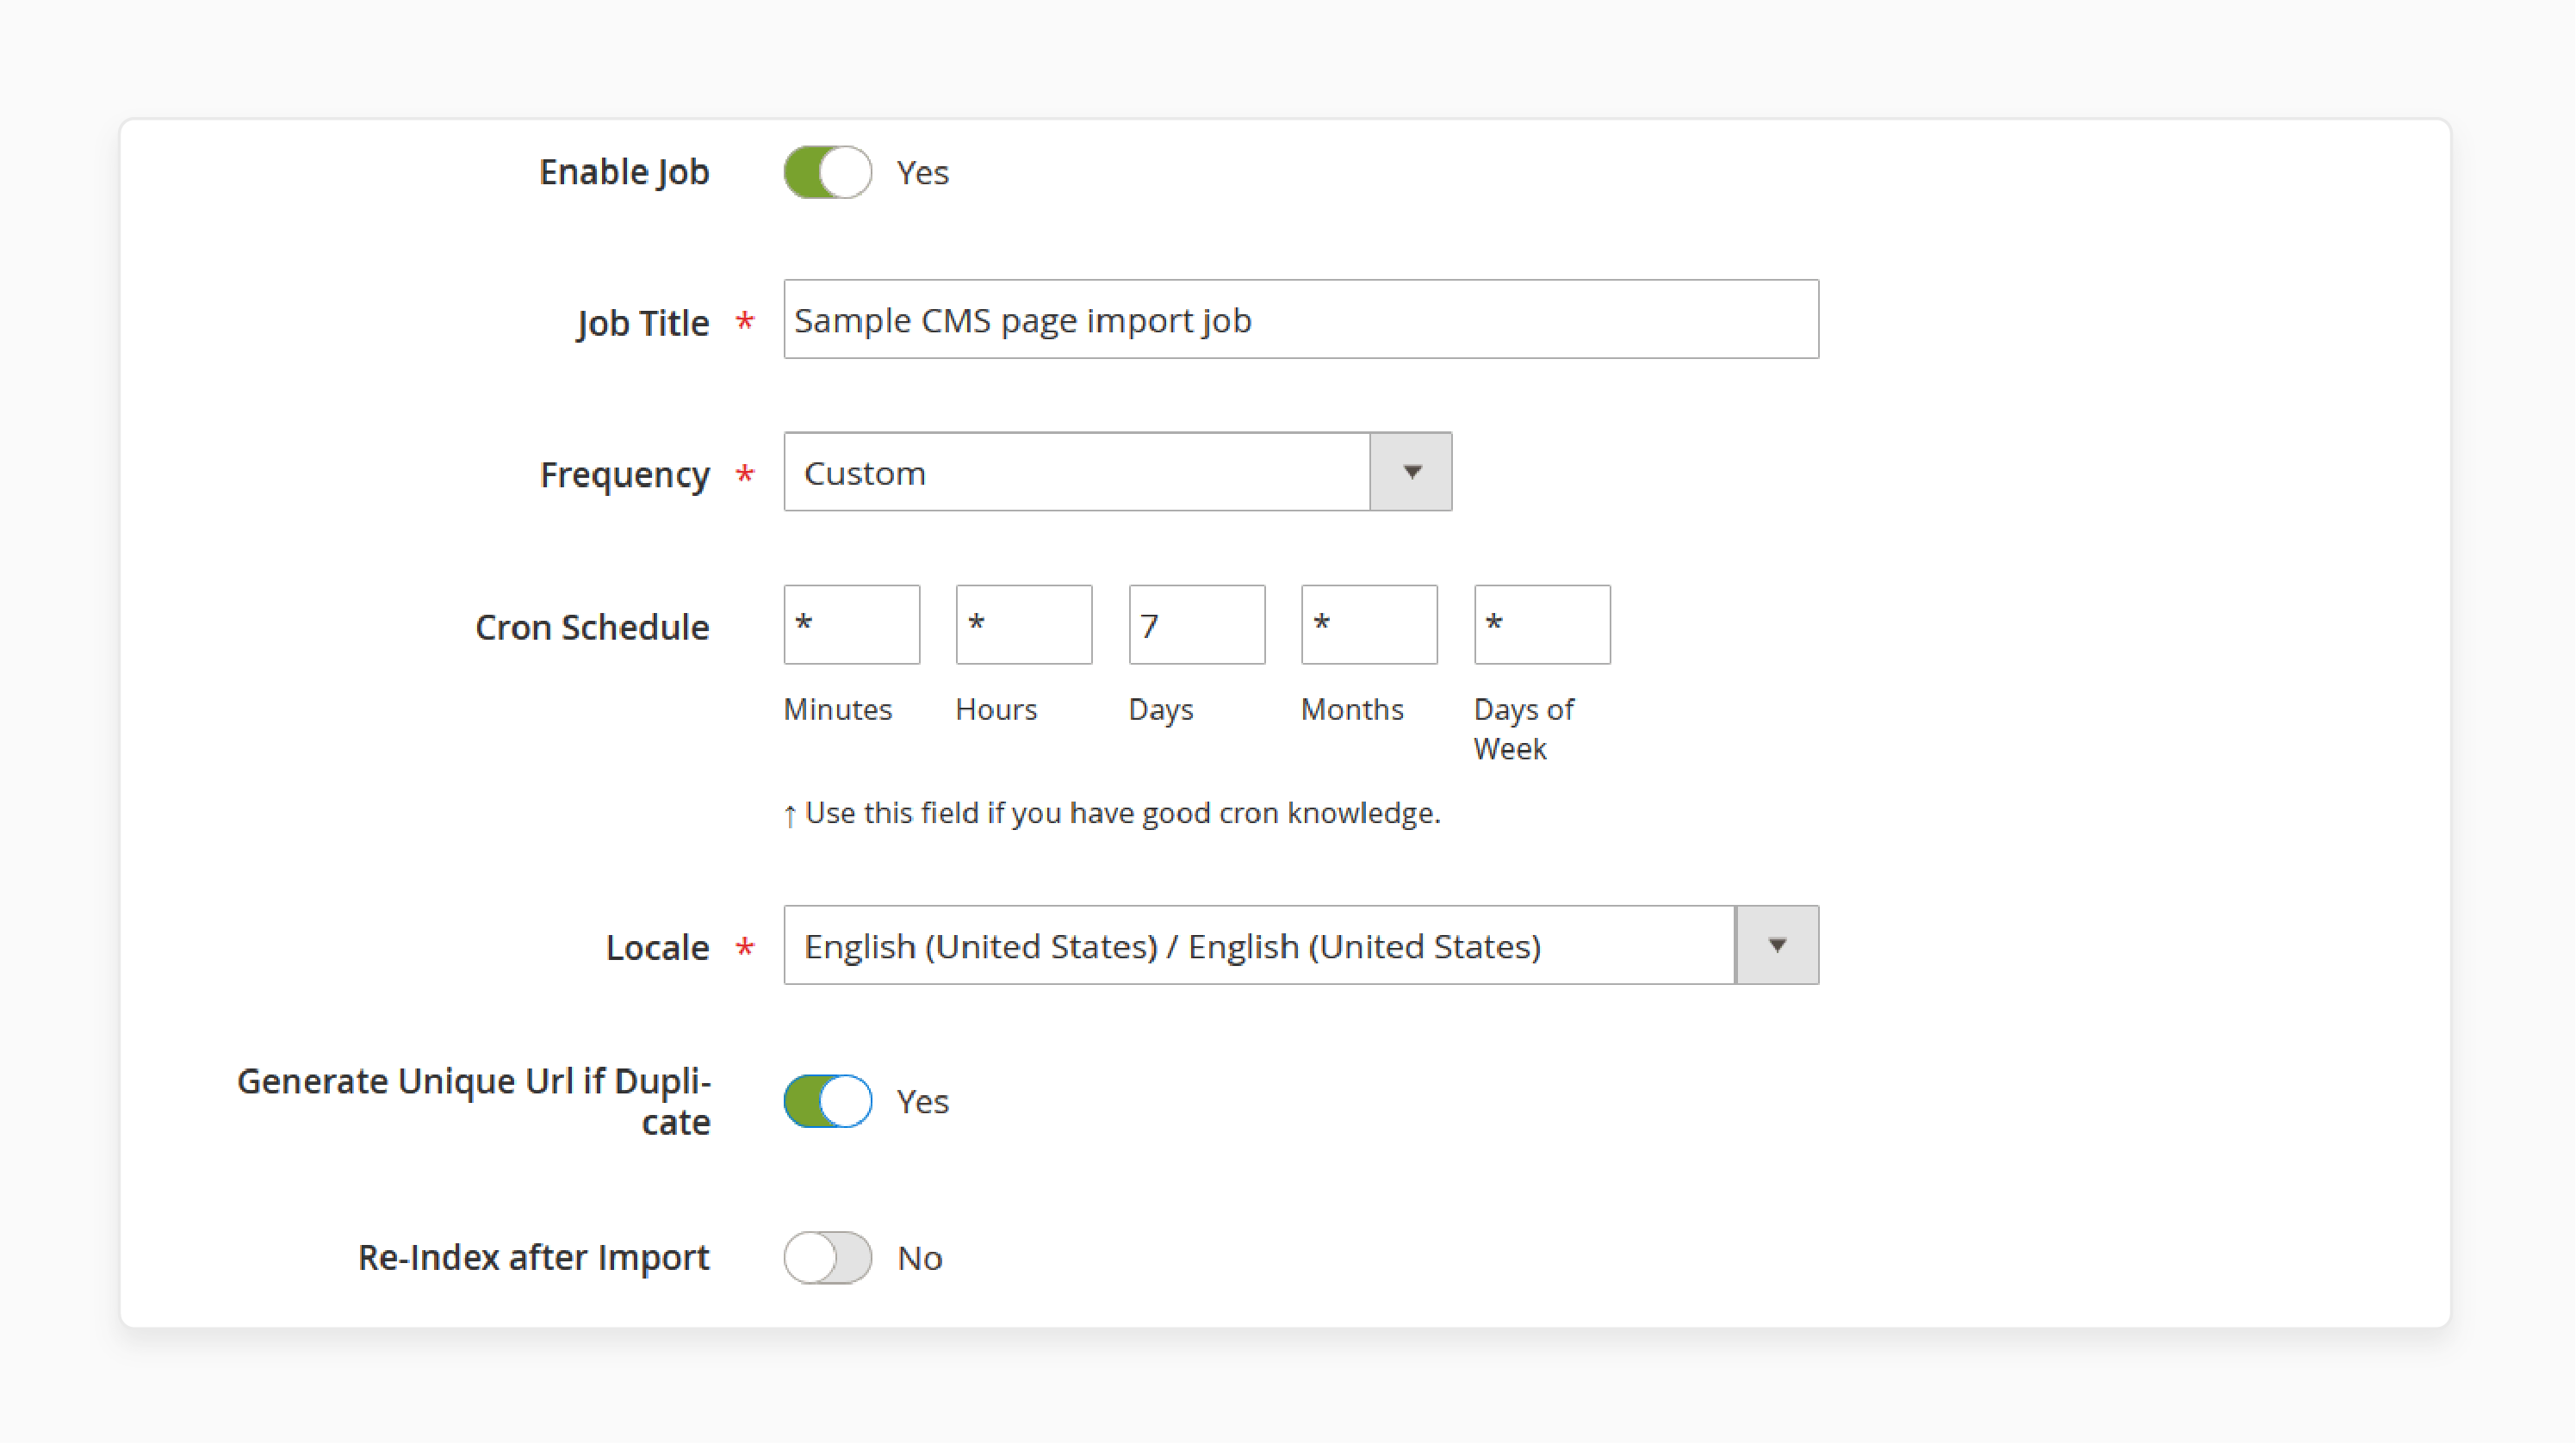Click the 'Hours' caption under cron field
This screenshot has width=2576, height=1443.
point(996,709)
